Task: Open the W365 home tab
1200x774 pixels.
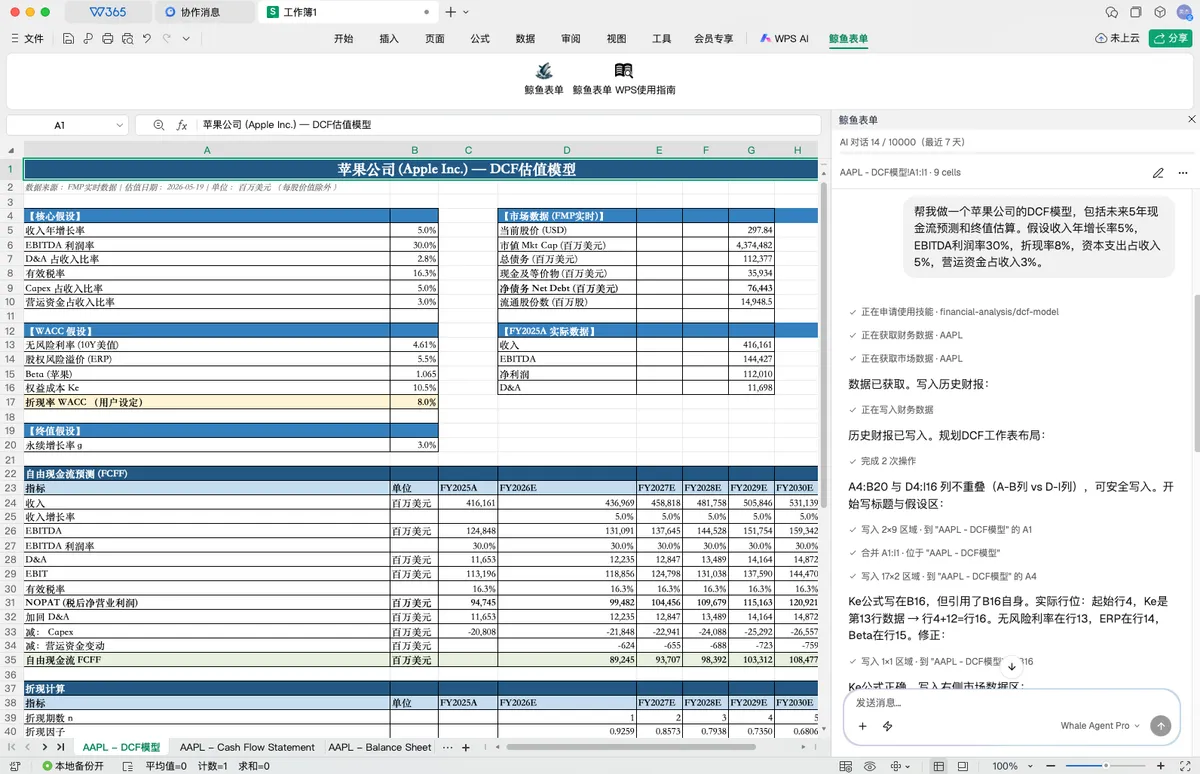Action: [107, 12]
